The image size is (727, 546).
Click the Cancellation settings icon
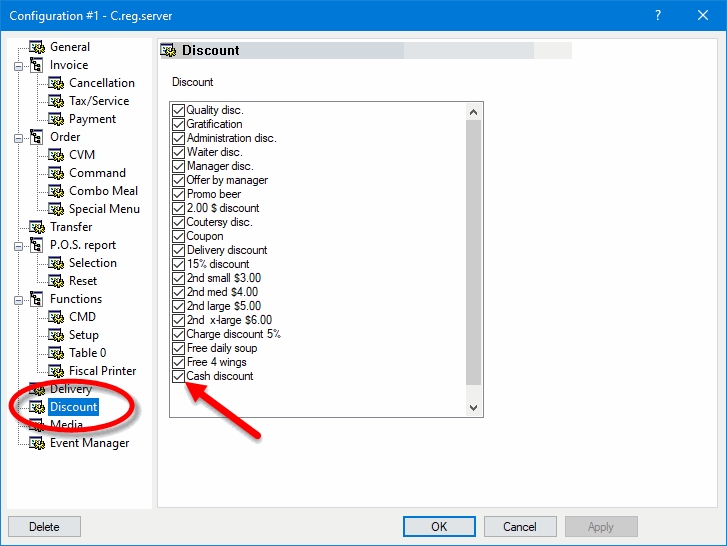point(56,83)
